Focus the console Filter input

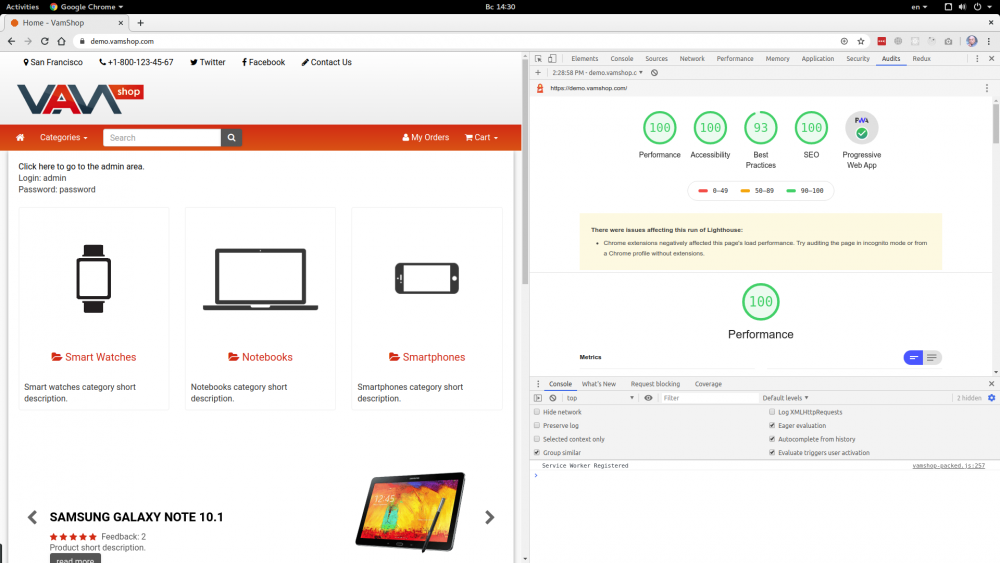point(708,398)
